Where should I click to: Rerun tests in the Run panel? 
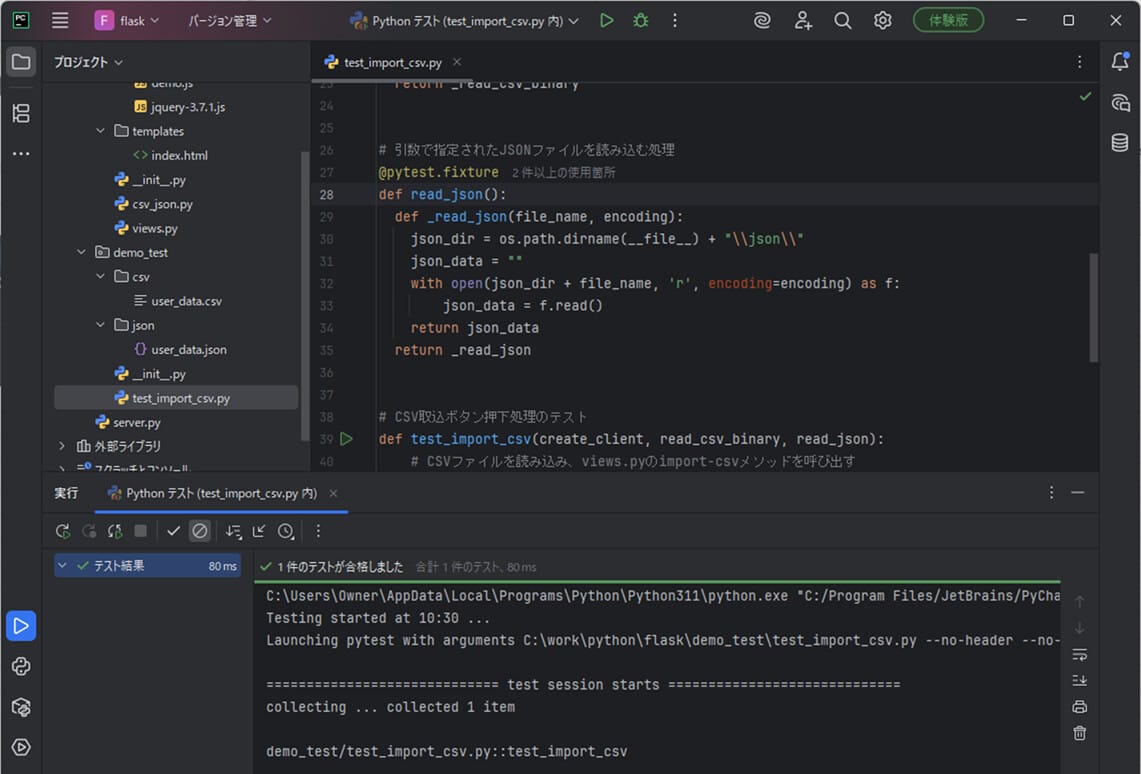point(63,531)
